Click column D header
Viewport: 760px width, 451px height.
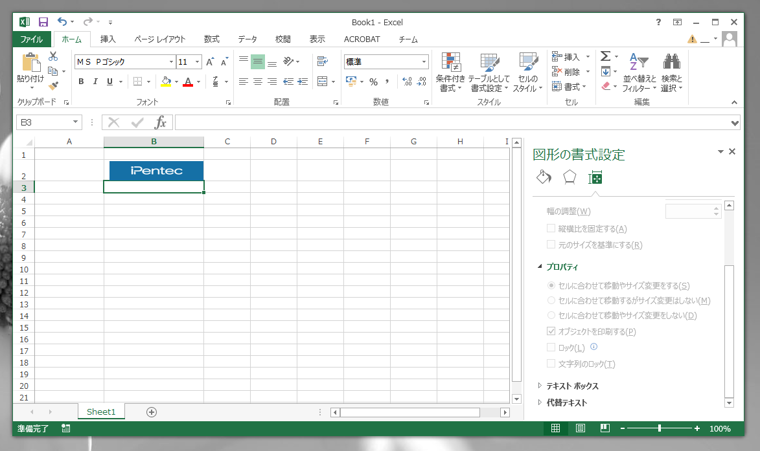pos(273,142)
